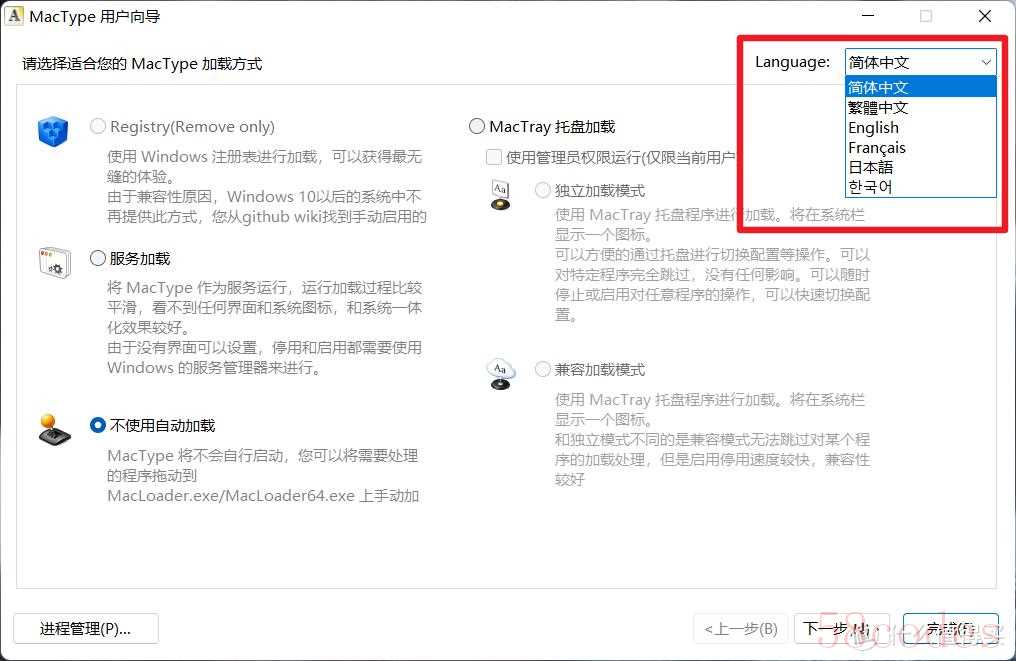This screenshot has height=661, width=1016.
Task: Click the standalone mode font tray icon
Action: (500, 195)
